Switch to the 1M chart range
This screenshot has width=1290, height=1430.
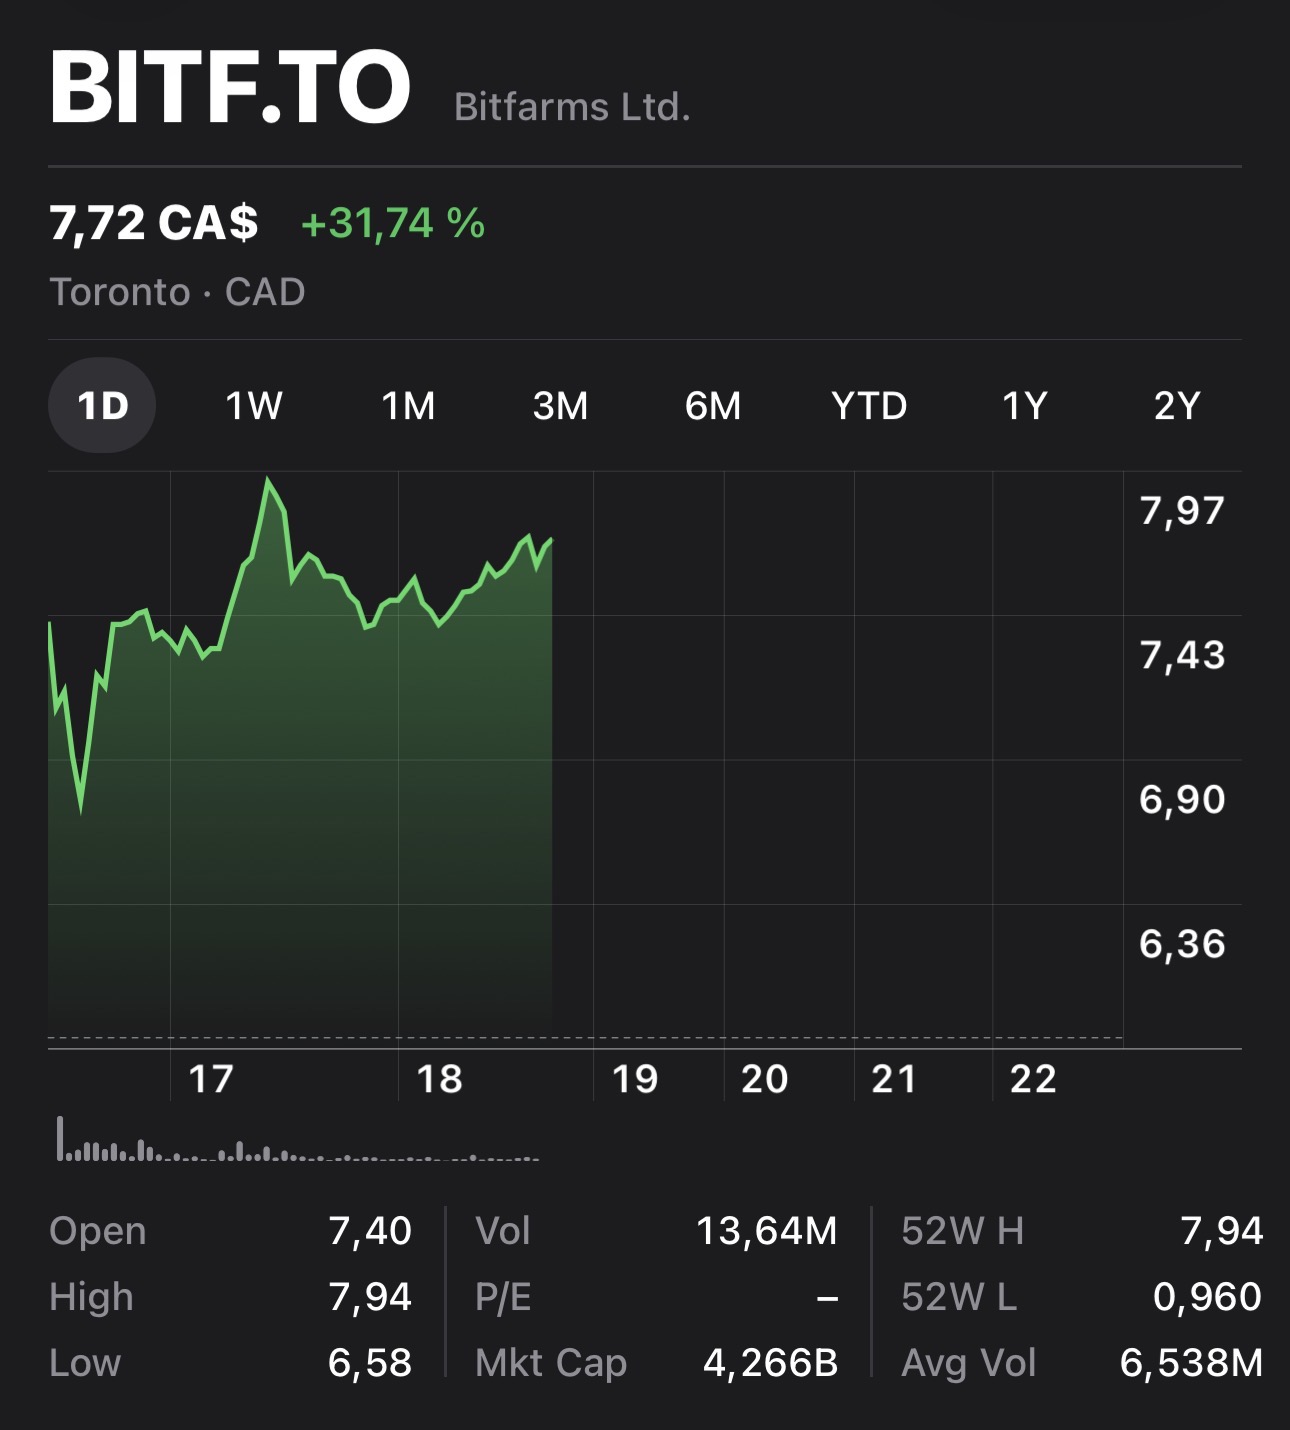(408, 406)
